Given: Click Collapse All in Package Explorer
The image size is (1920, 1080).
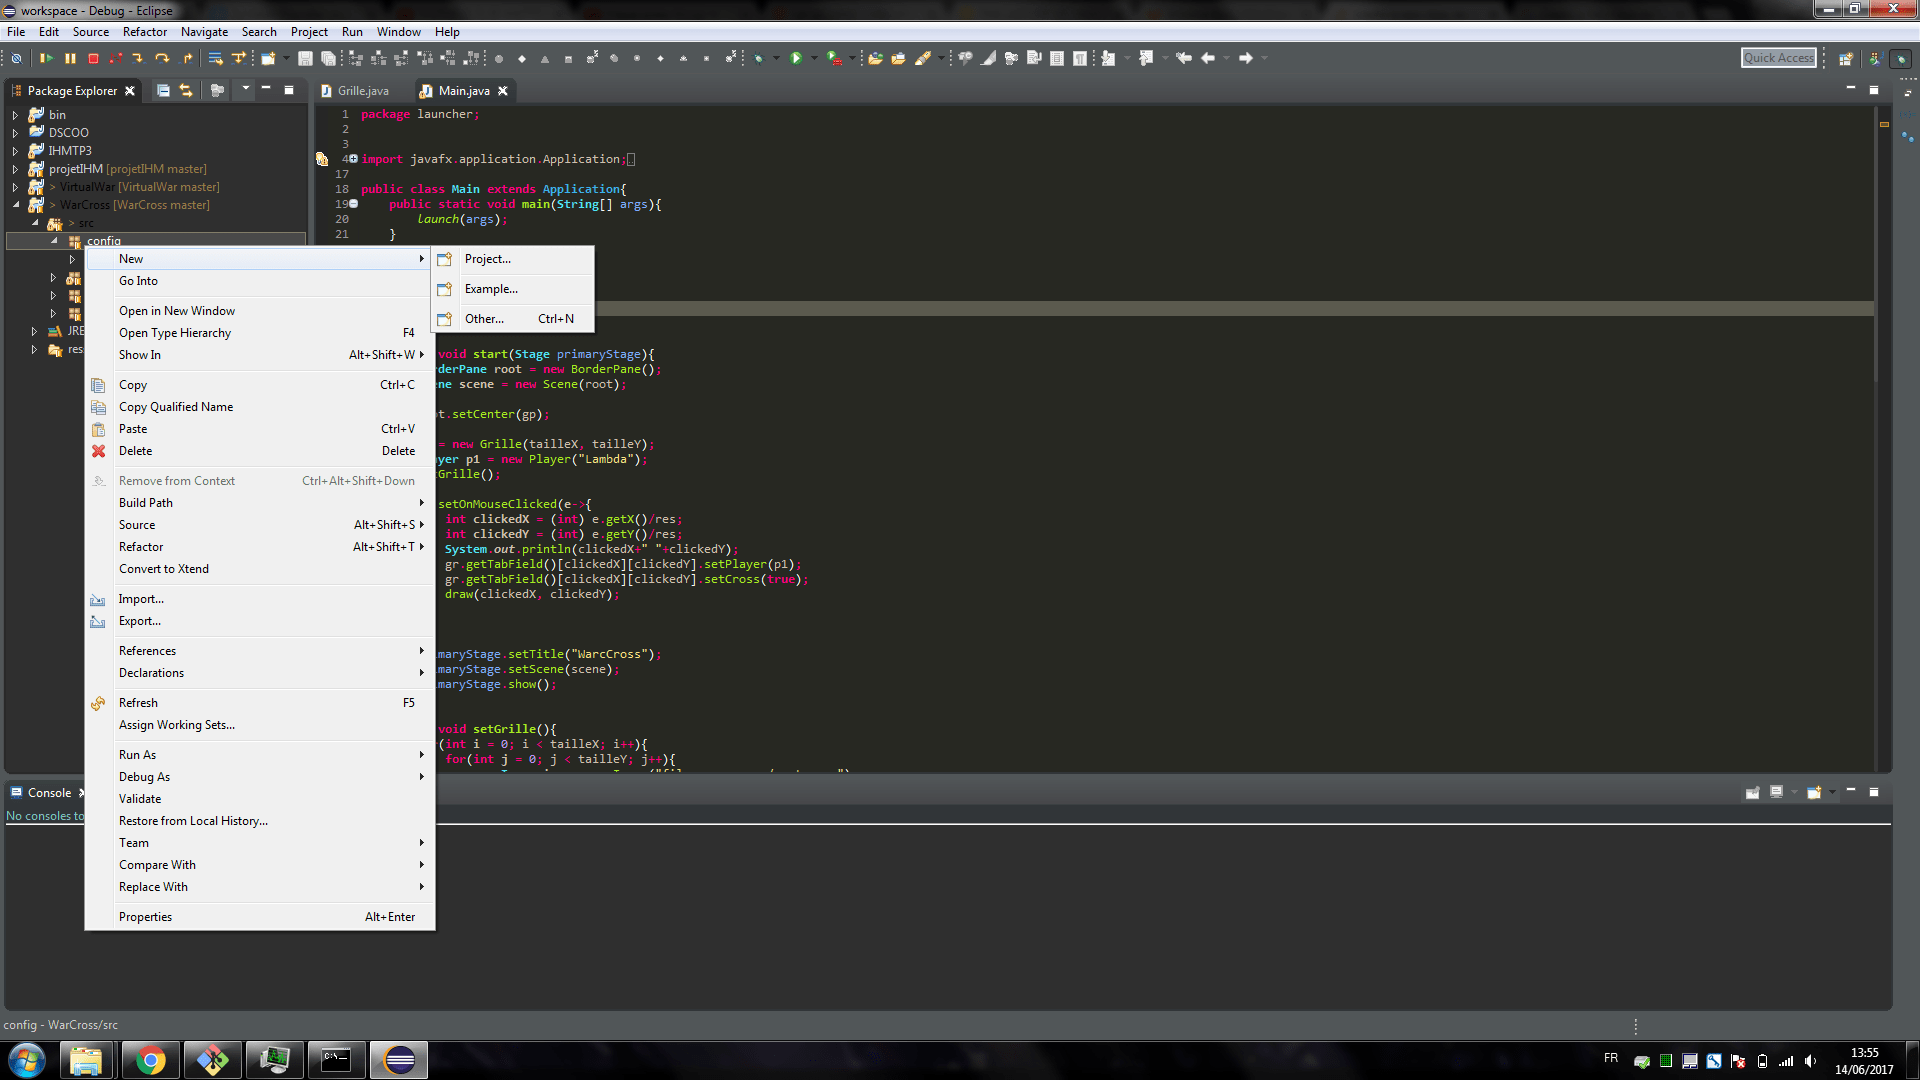Looking at the screenshot, I should [x=163, y=90].
